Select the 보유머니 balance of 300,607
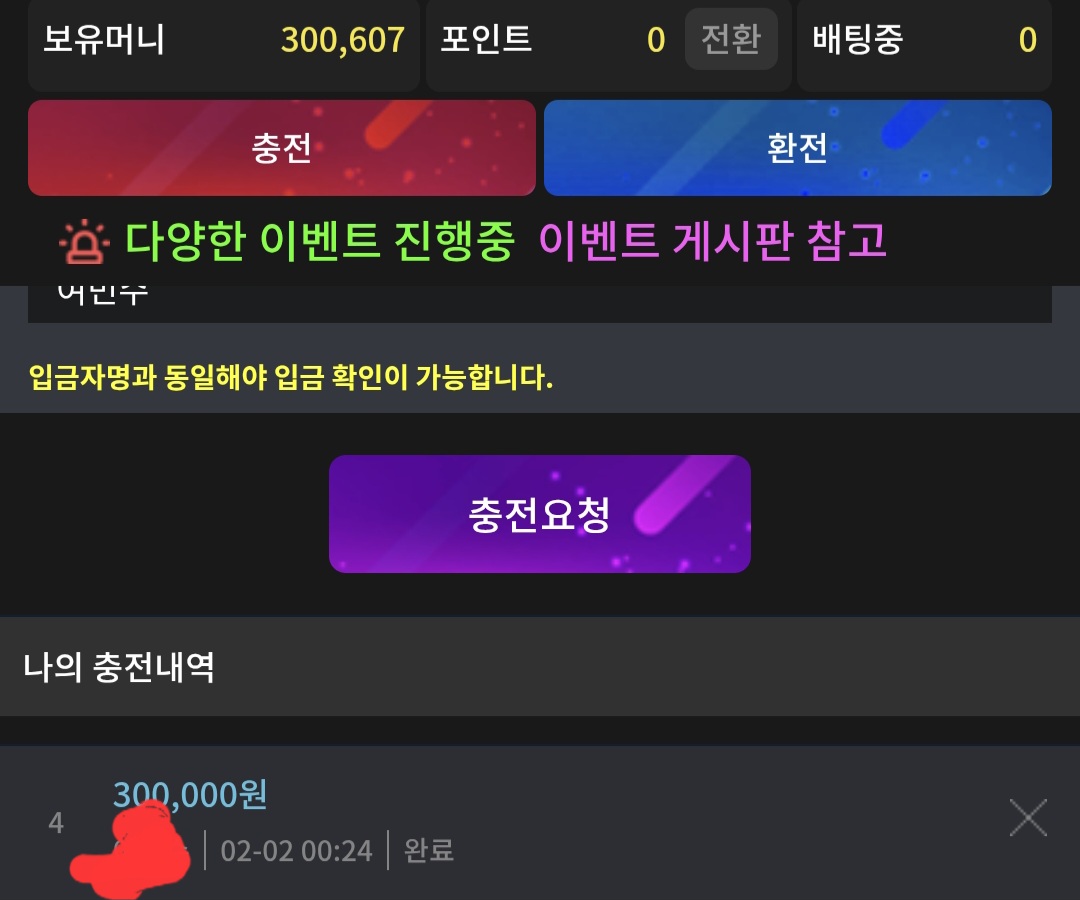1080x900 pixels. click(342, 40)
